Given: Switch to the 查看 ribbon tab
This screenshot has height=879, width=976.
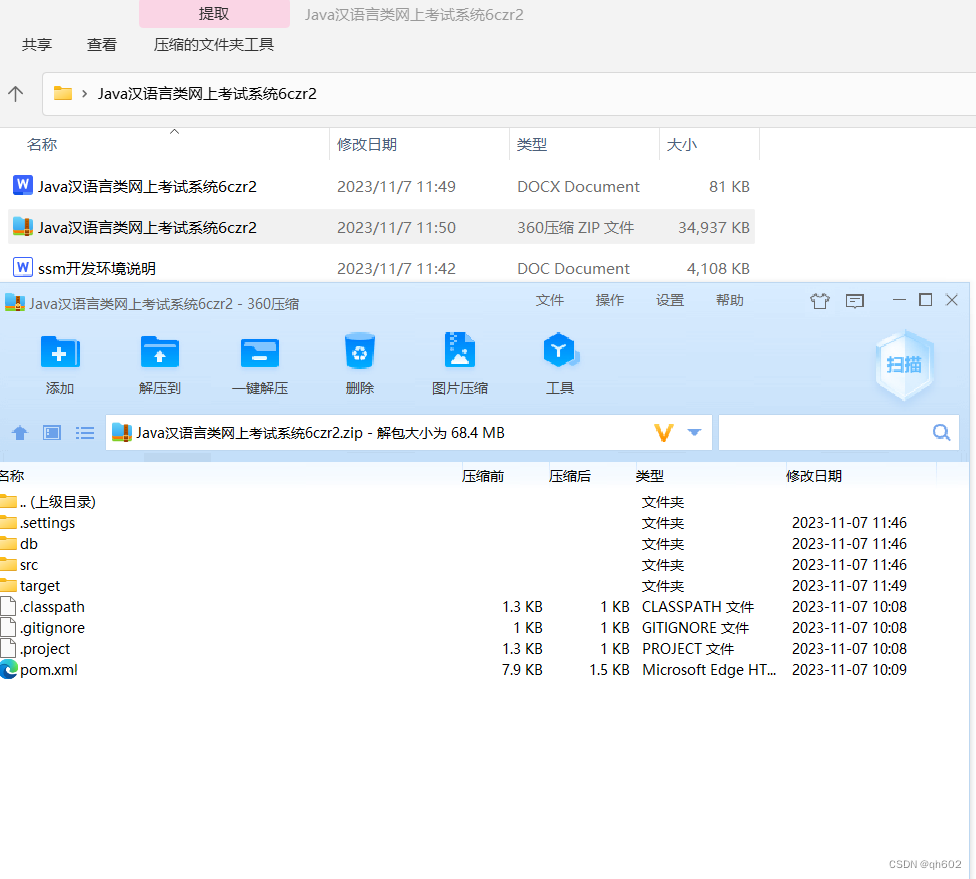Looking at the screenshot, I should coord(101,44).
